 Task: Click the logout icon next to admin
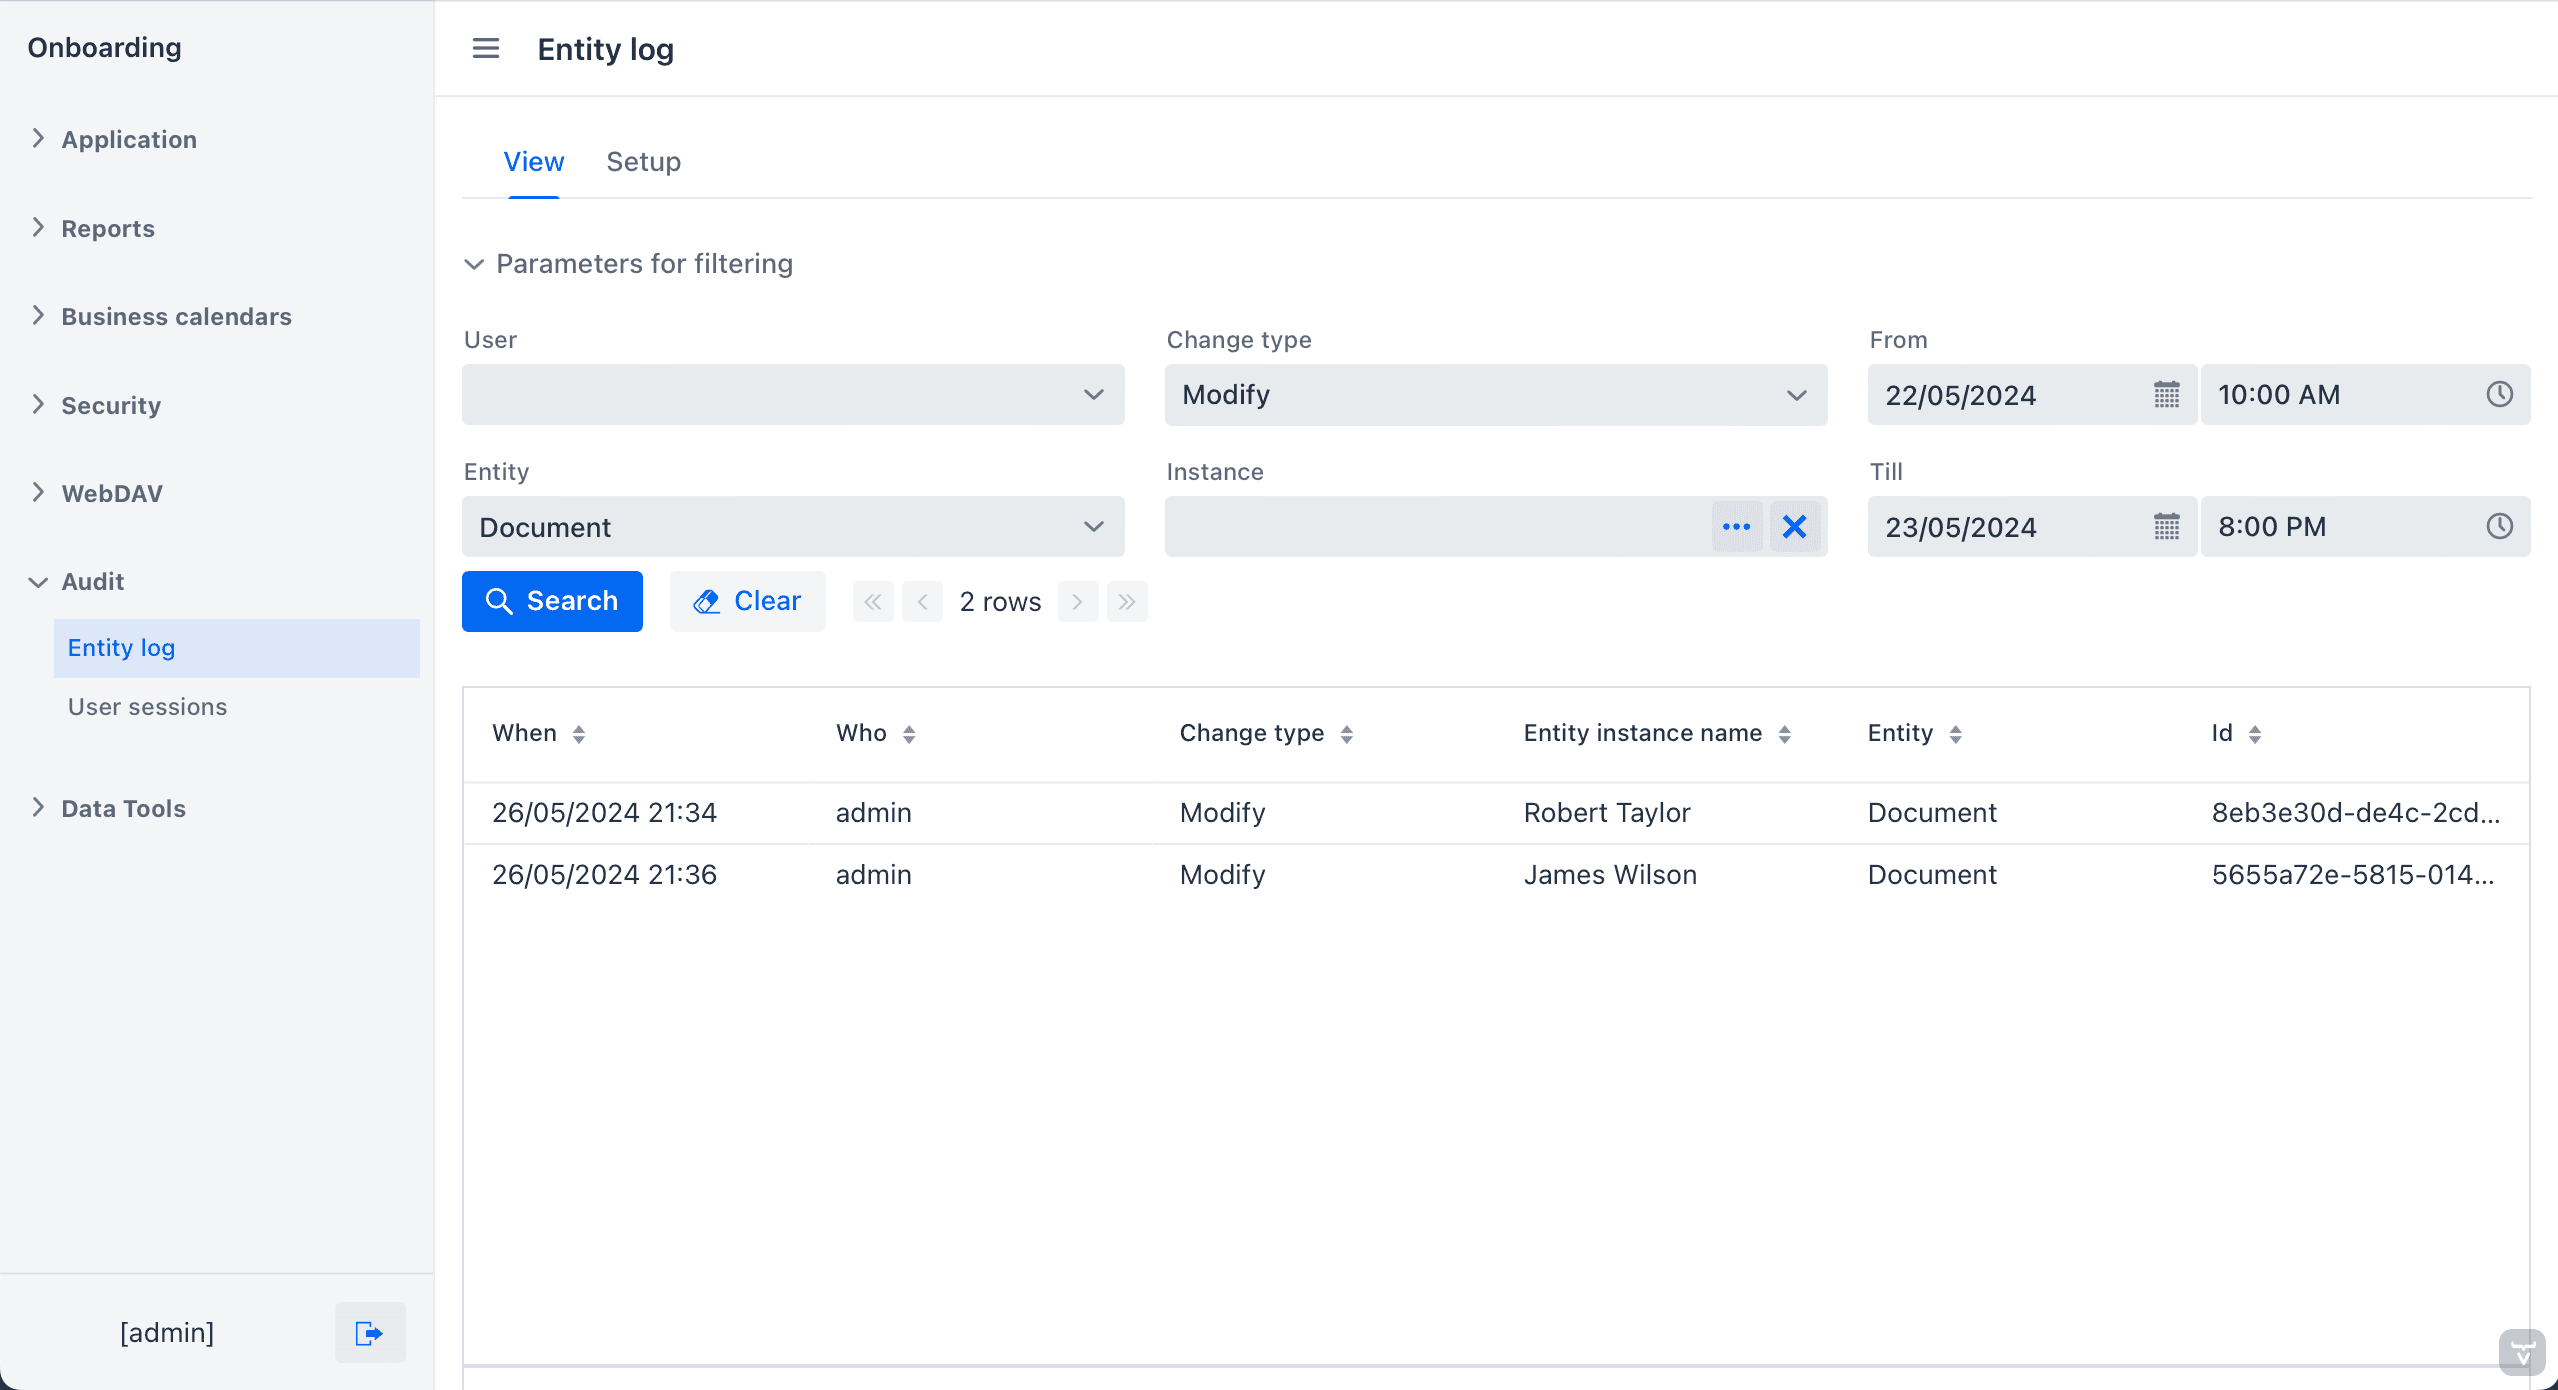(x=369, y=1333)
